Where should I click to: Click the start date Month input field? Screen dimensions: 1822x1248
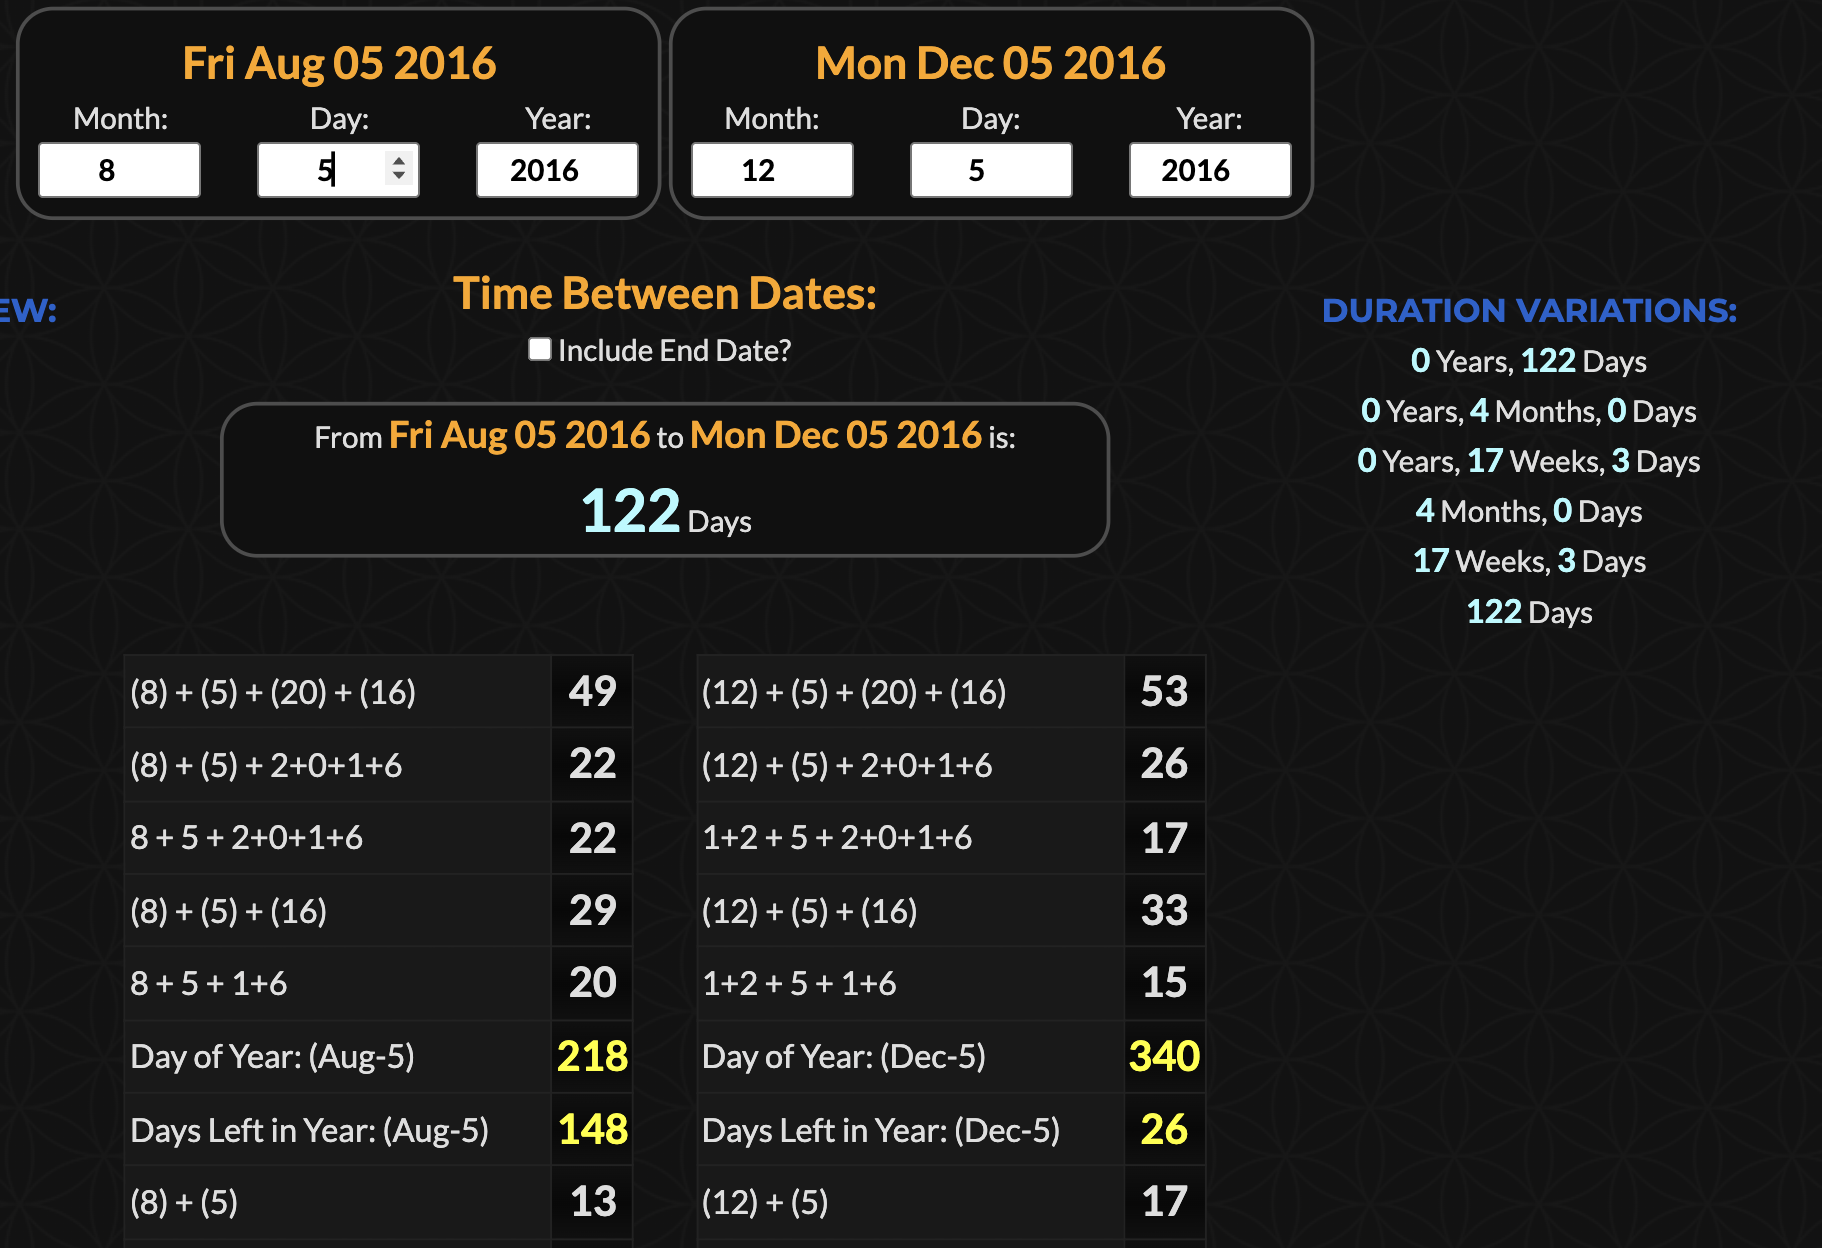[x=119, y=170]
